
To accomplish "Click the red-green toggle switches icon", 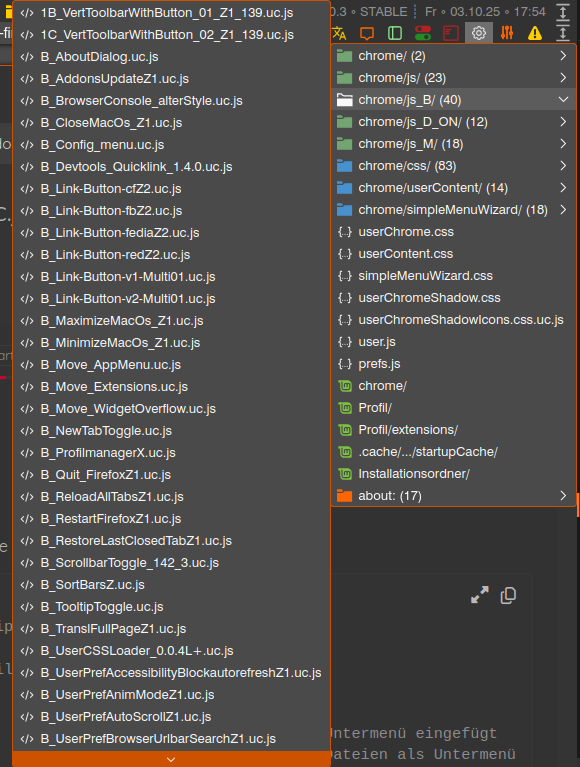I will (x=423, y=33).
